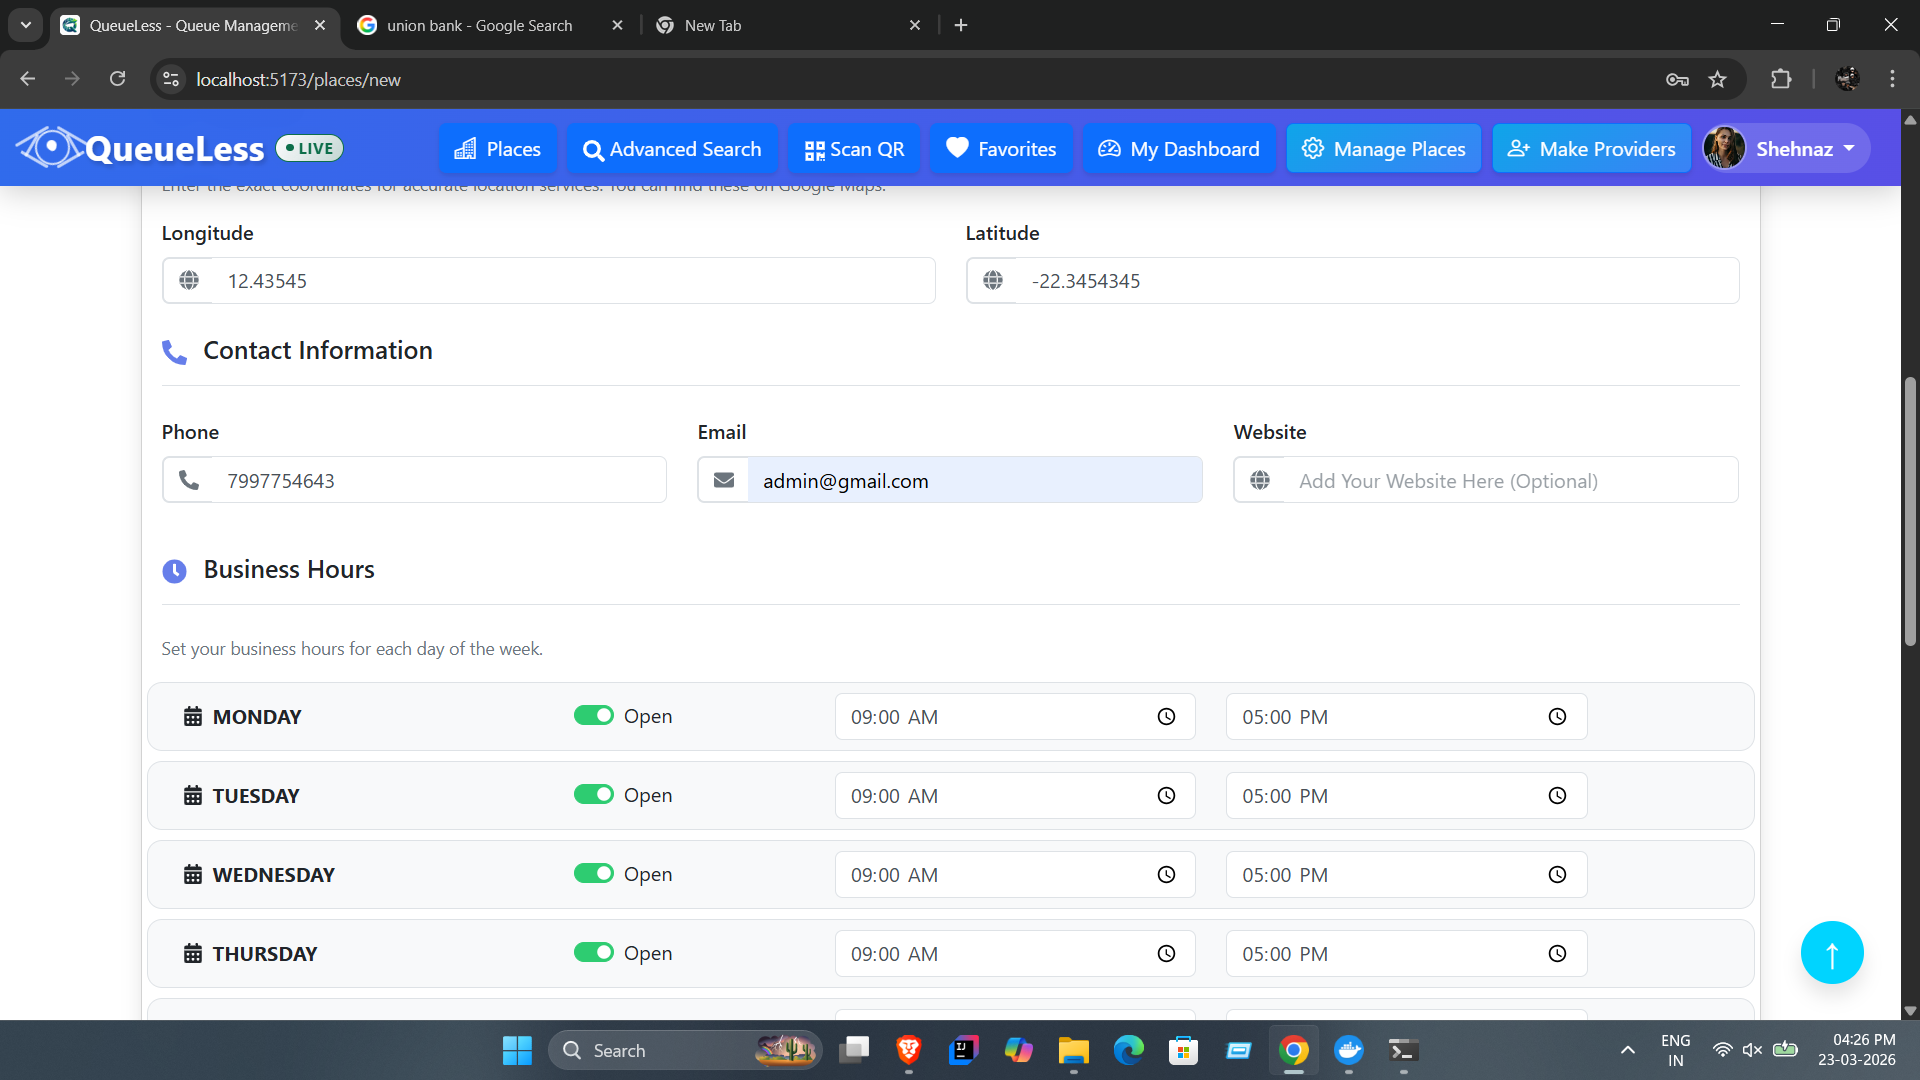
Task: Open the tab search dropdown arrow
Action: point(25,25)
